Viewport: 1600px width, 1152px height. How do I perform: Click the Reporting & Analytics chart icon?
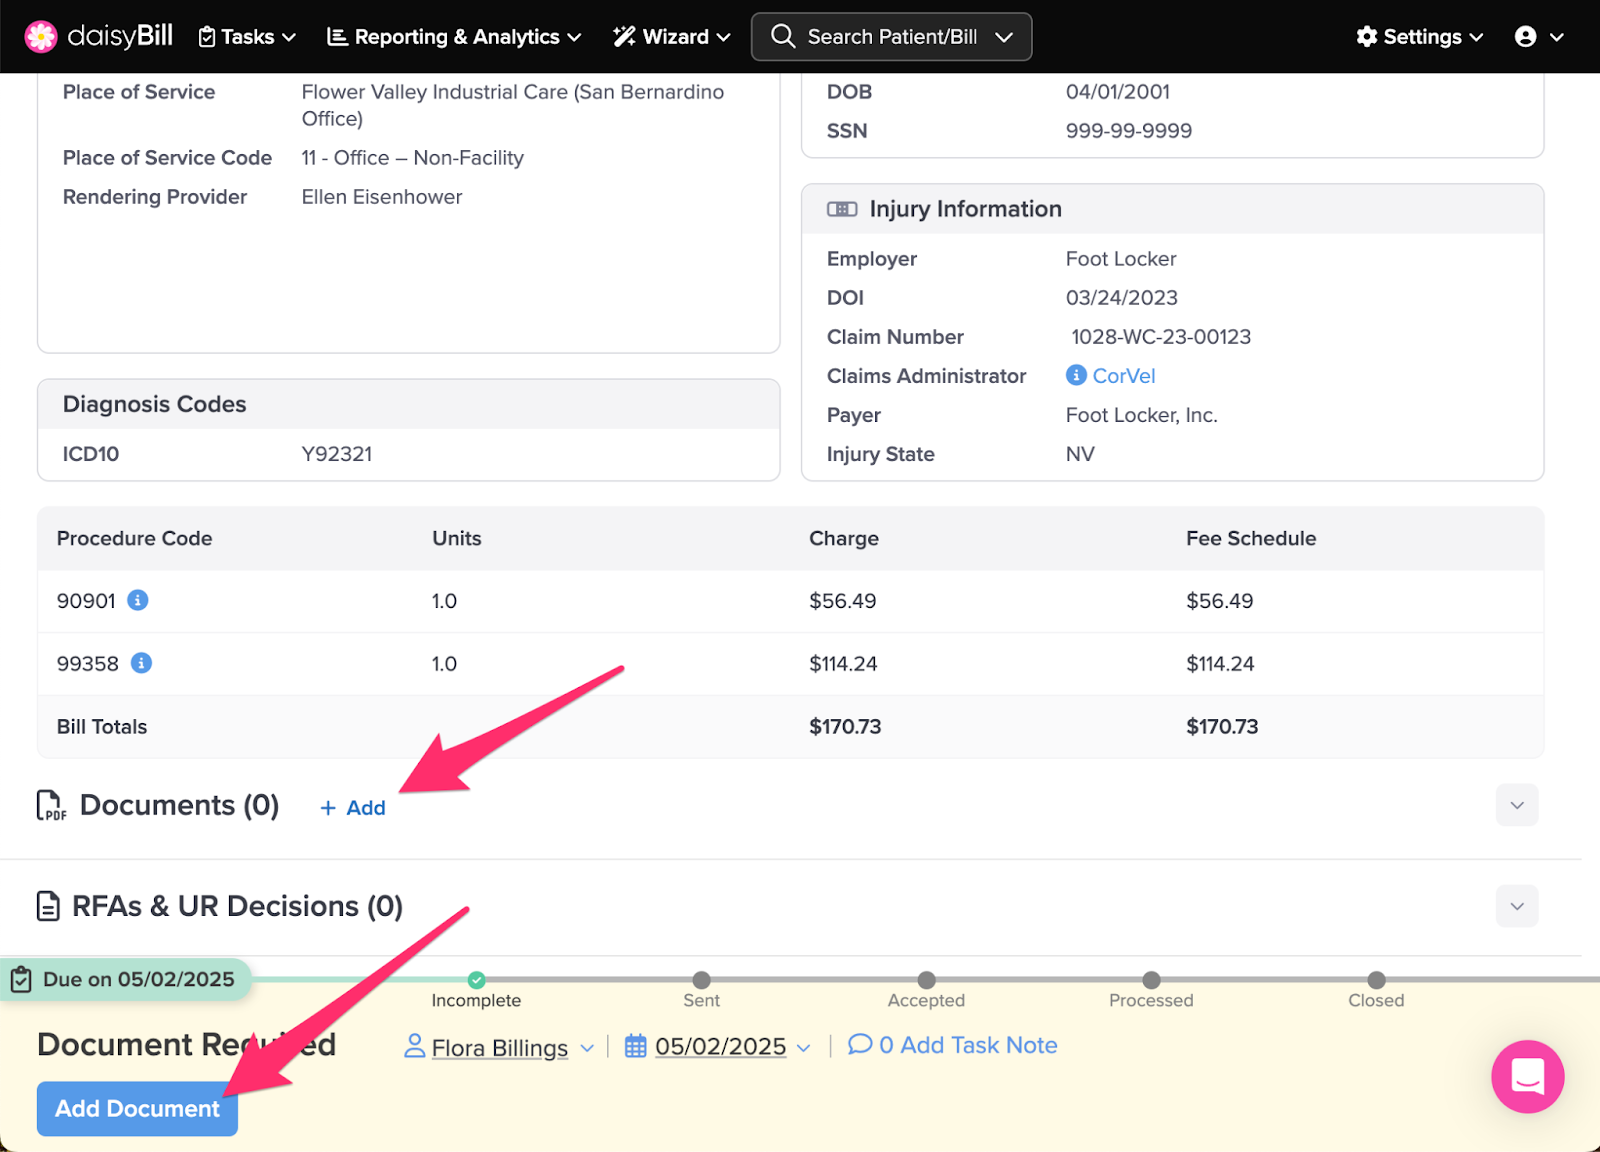[337, 37]
